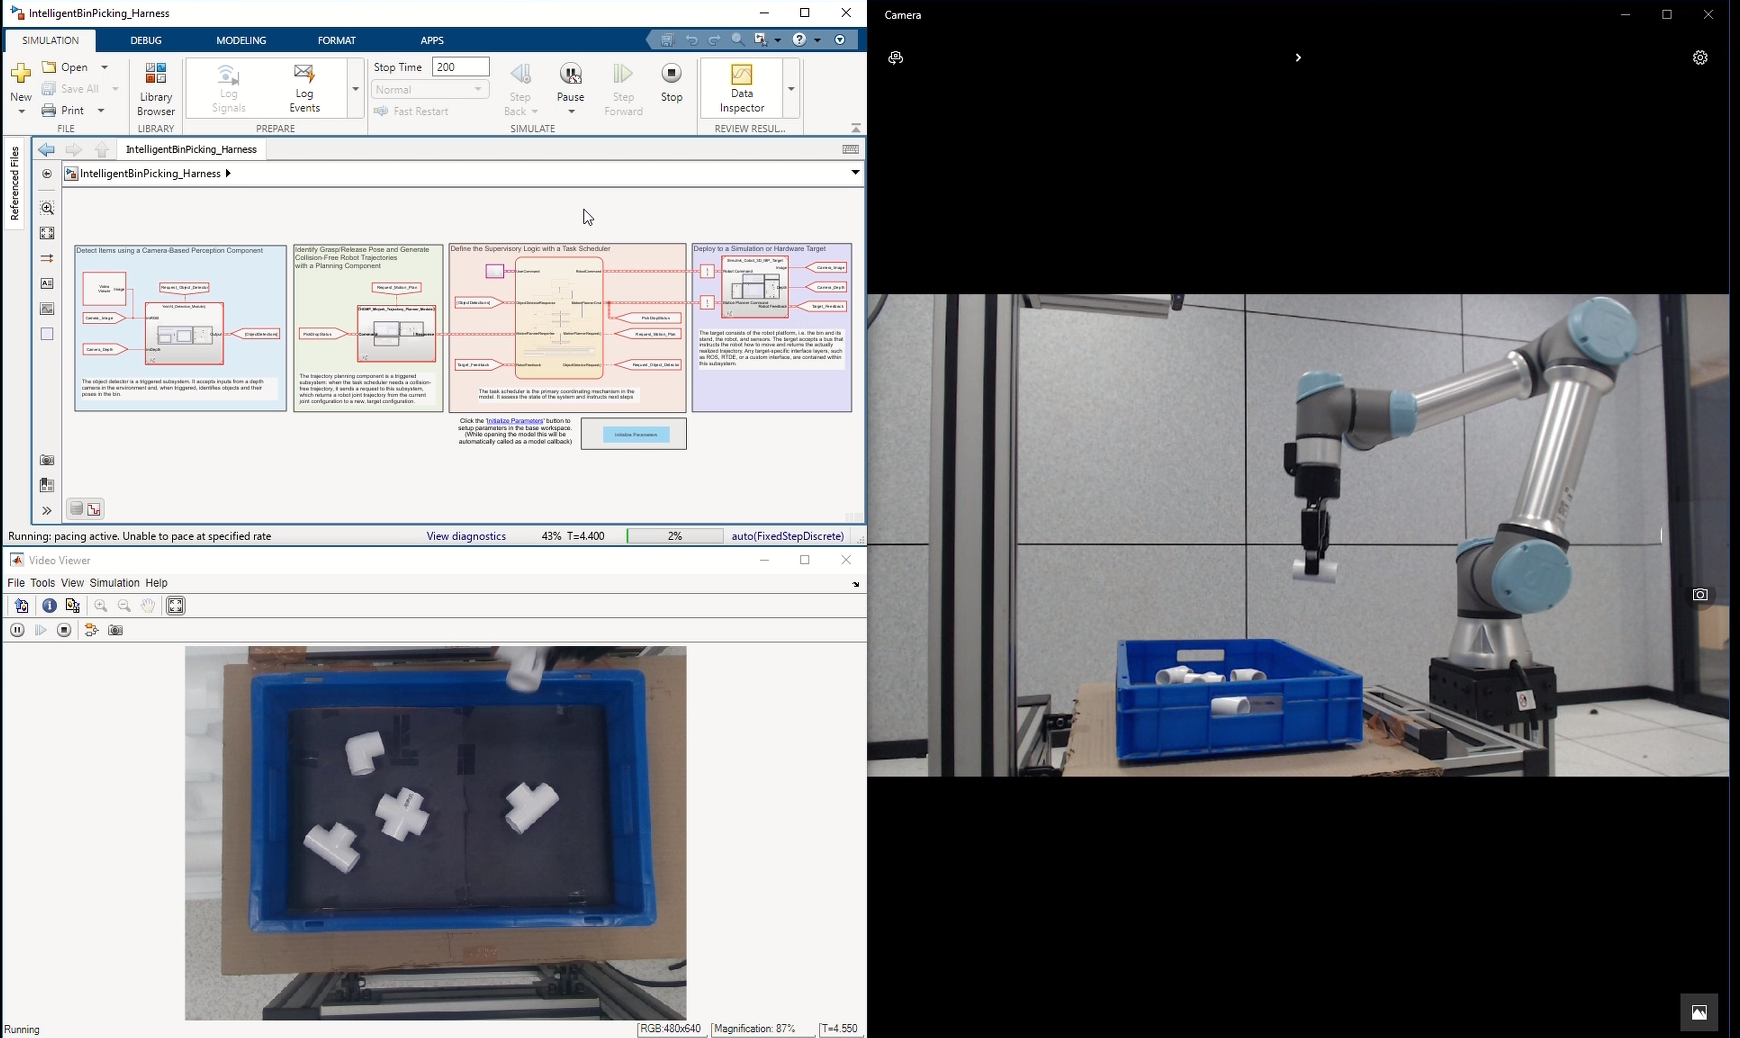This screenshot has height=1038, width=1740.
Task: Expand the Review Results gallery arrow
Action: (x=791, y=89)
